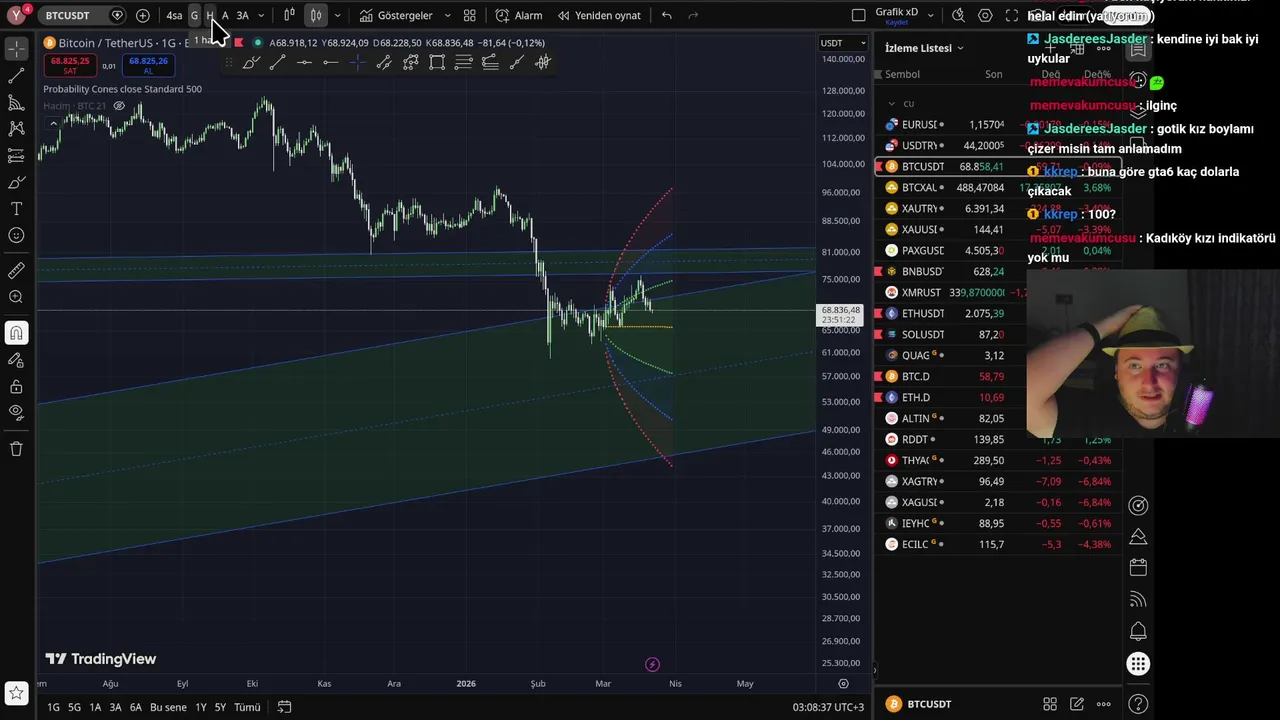Click the undo arrow
Screen dimensions: 1280x720
pyautogui.click(x=667, y=15)
